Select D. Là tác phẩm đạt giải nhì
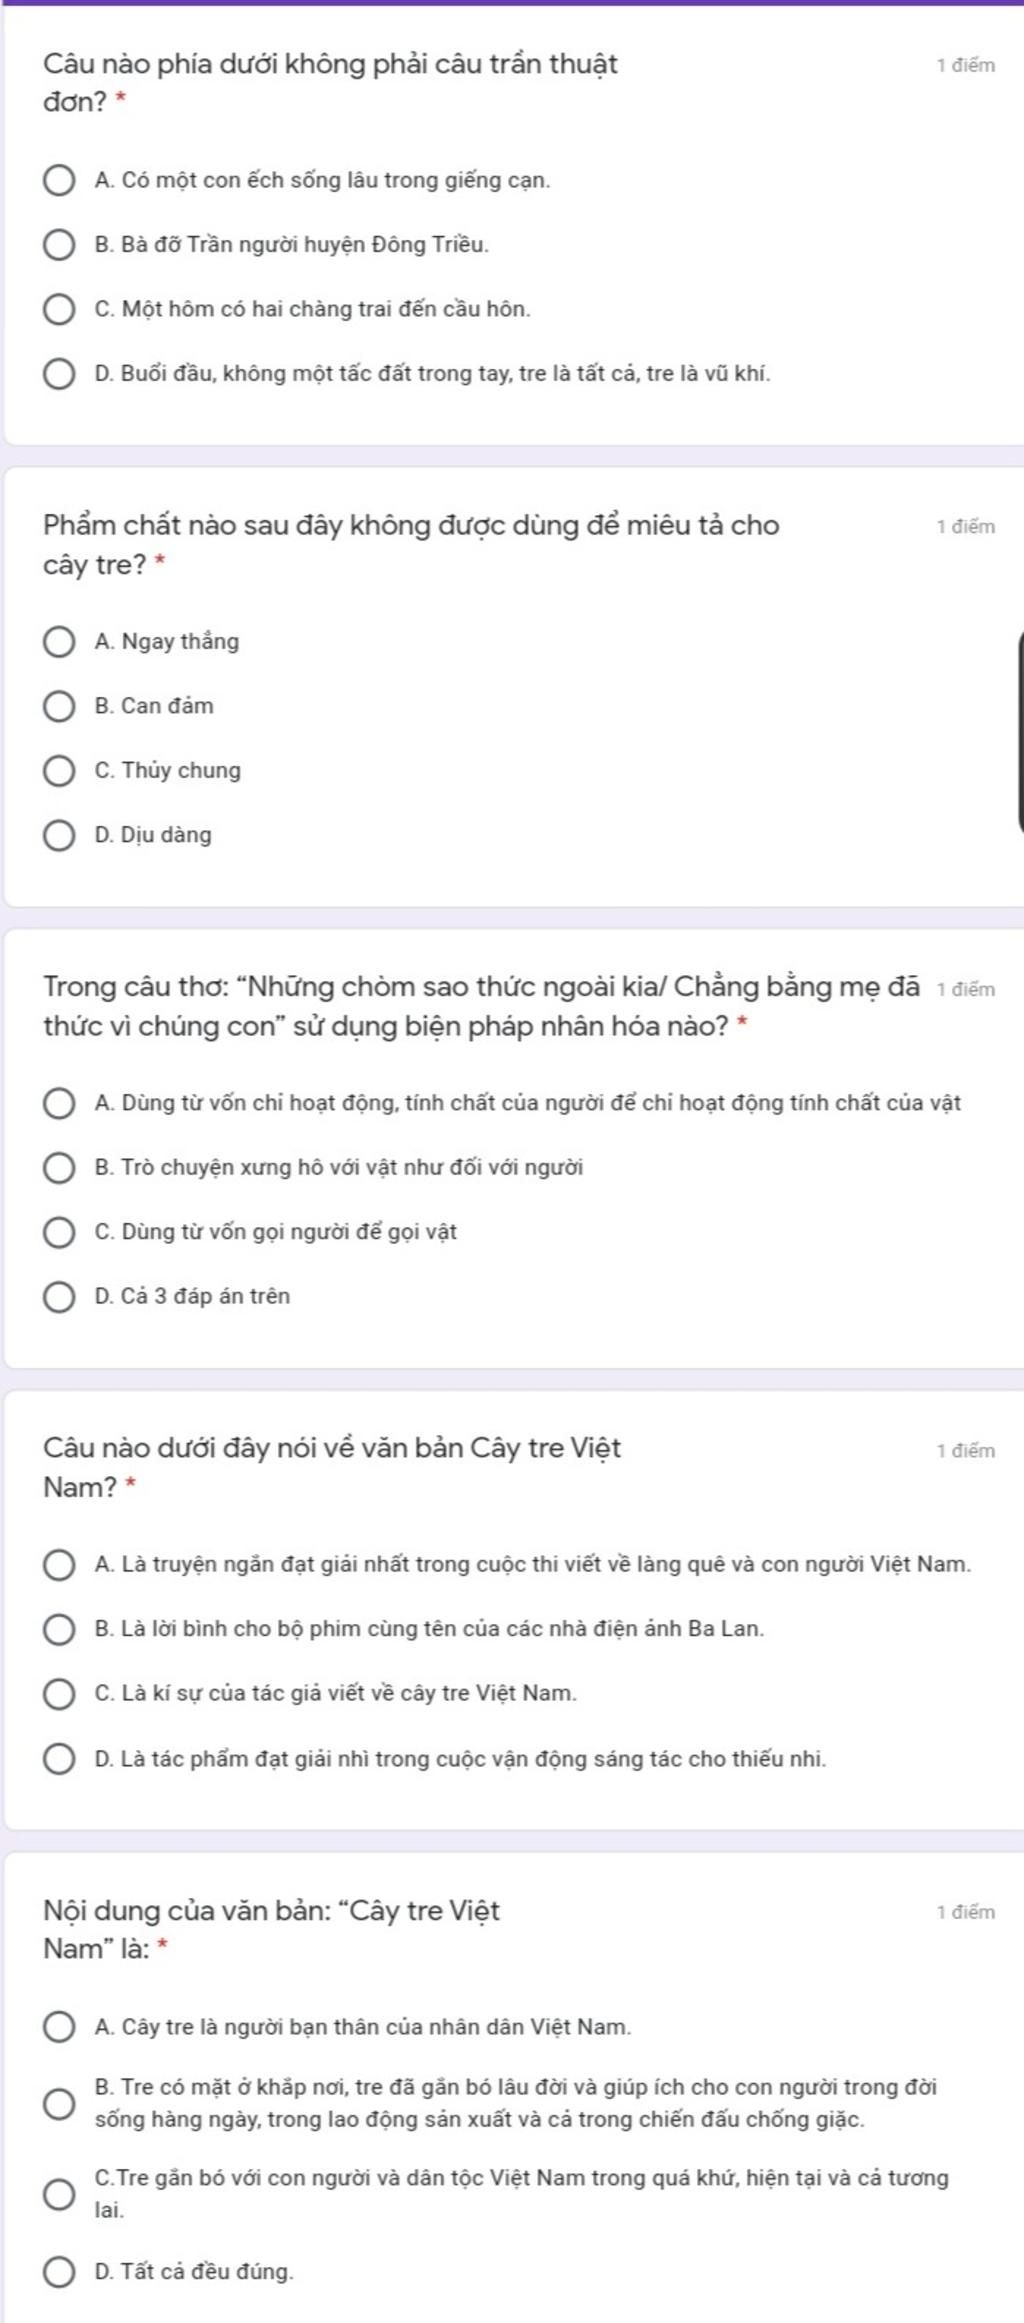The height and width of the screenshot is (2323, 1024). tap(59, 1759)
